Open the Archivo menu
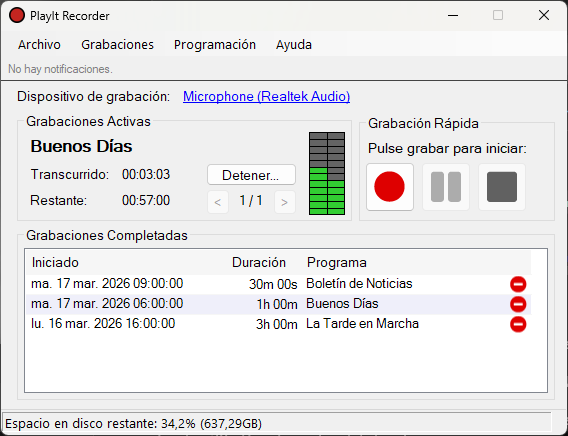Viewport: 568px width, 436px height. click(39, 45)
